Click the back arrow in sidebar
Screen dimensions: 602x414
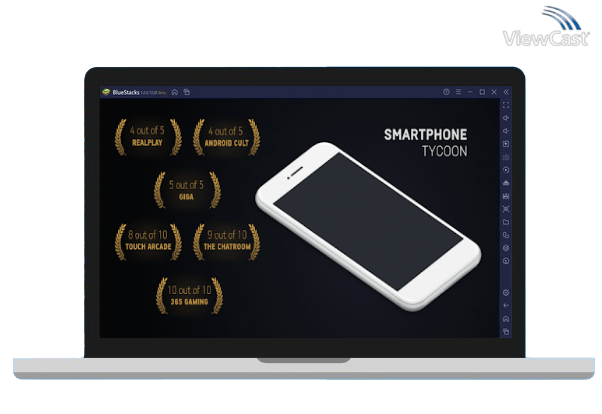pos(506,306)
